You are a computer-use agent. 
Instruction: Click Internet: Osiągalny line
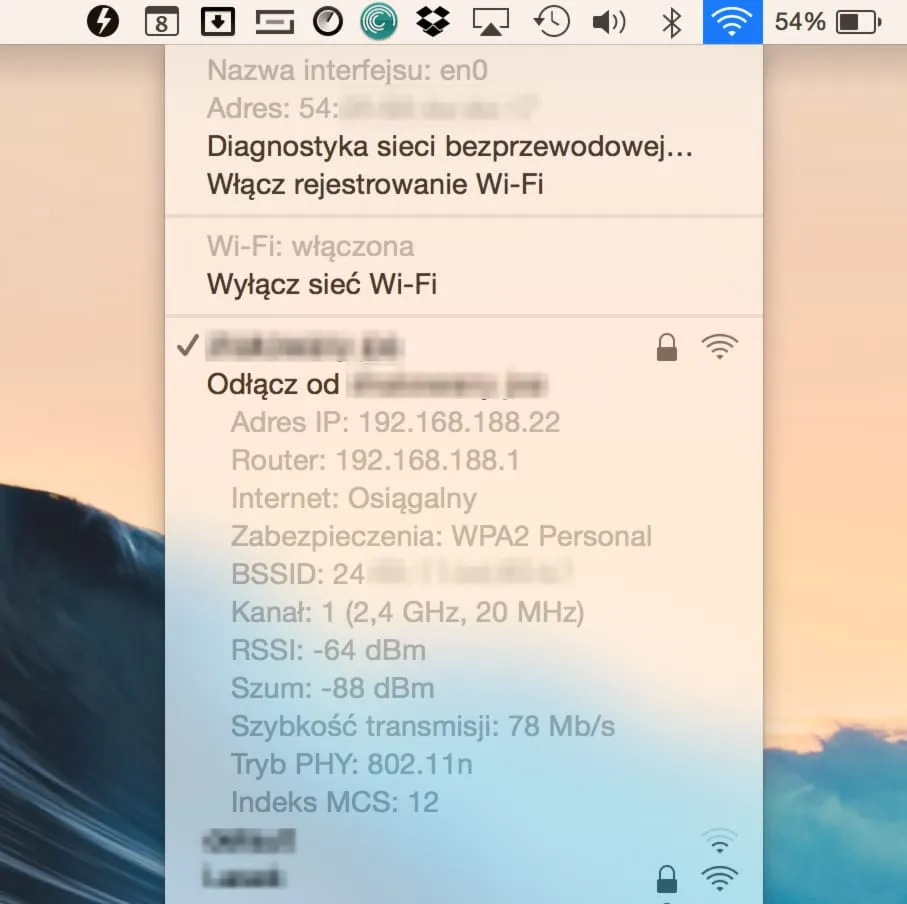tap(463, 499)
